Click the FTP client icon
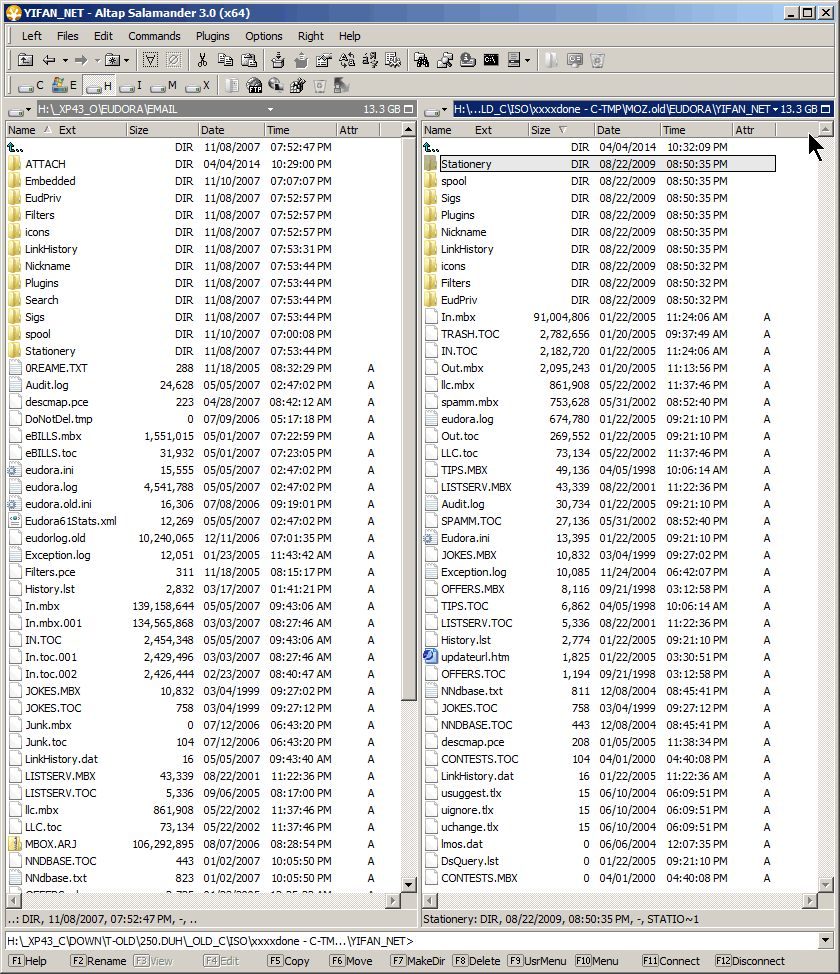Image resolution: width=840 pixels, height=974 pixels. 254,86
